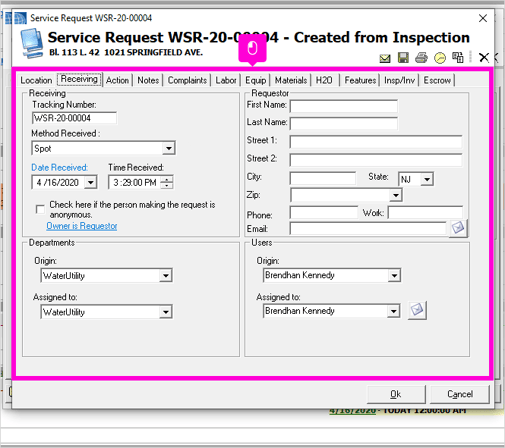Expand the Method Received dropdown
505x448 pixels.
[169, 148]
